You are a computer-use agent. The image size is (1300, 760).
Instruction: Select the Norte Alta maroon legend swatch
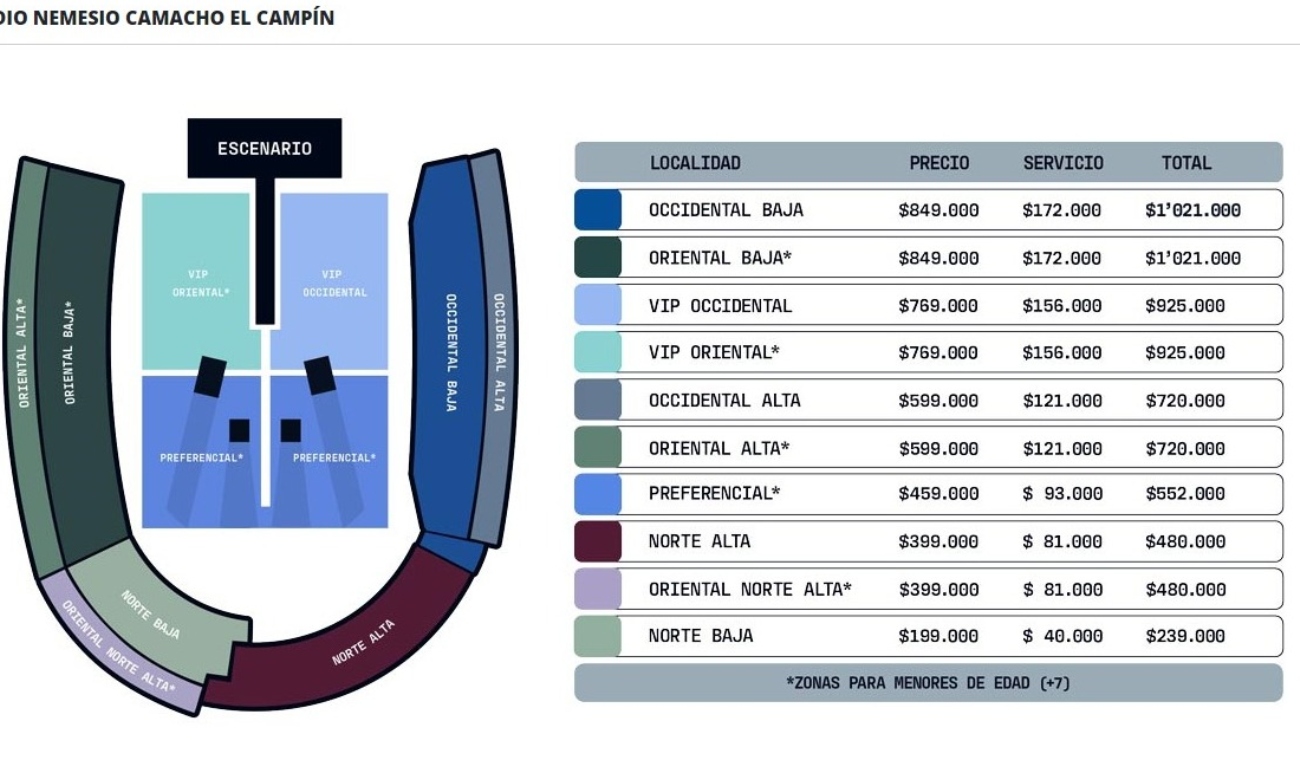[x=598, y=541]
